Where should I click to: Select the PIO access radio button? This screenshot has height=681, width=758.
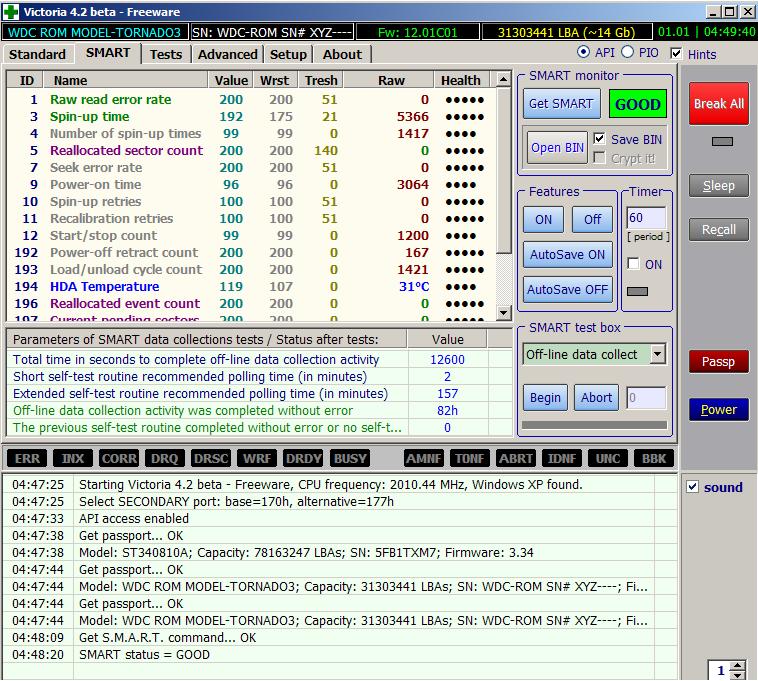(x=627, y=52)
